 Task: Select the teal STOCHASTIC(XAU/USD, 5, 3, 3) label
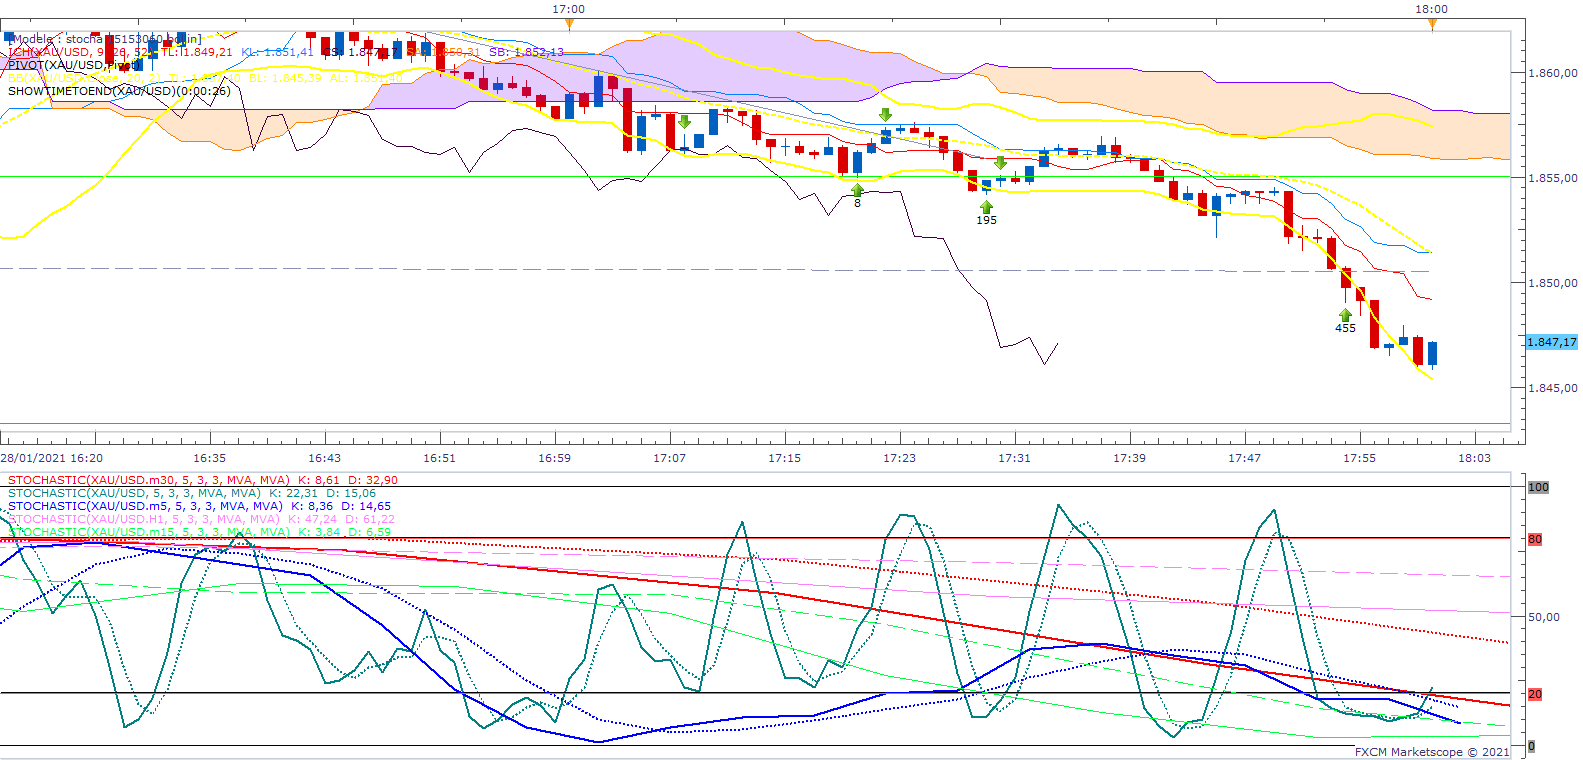[x=192, y=493]
